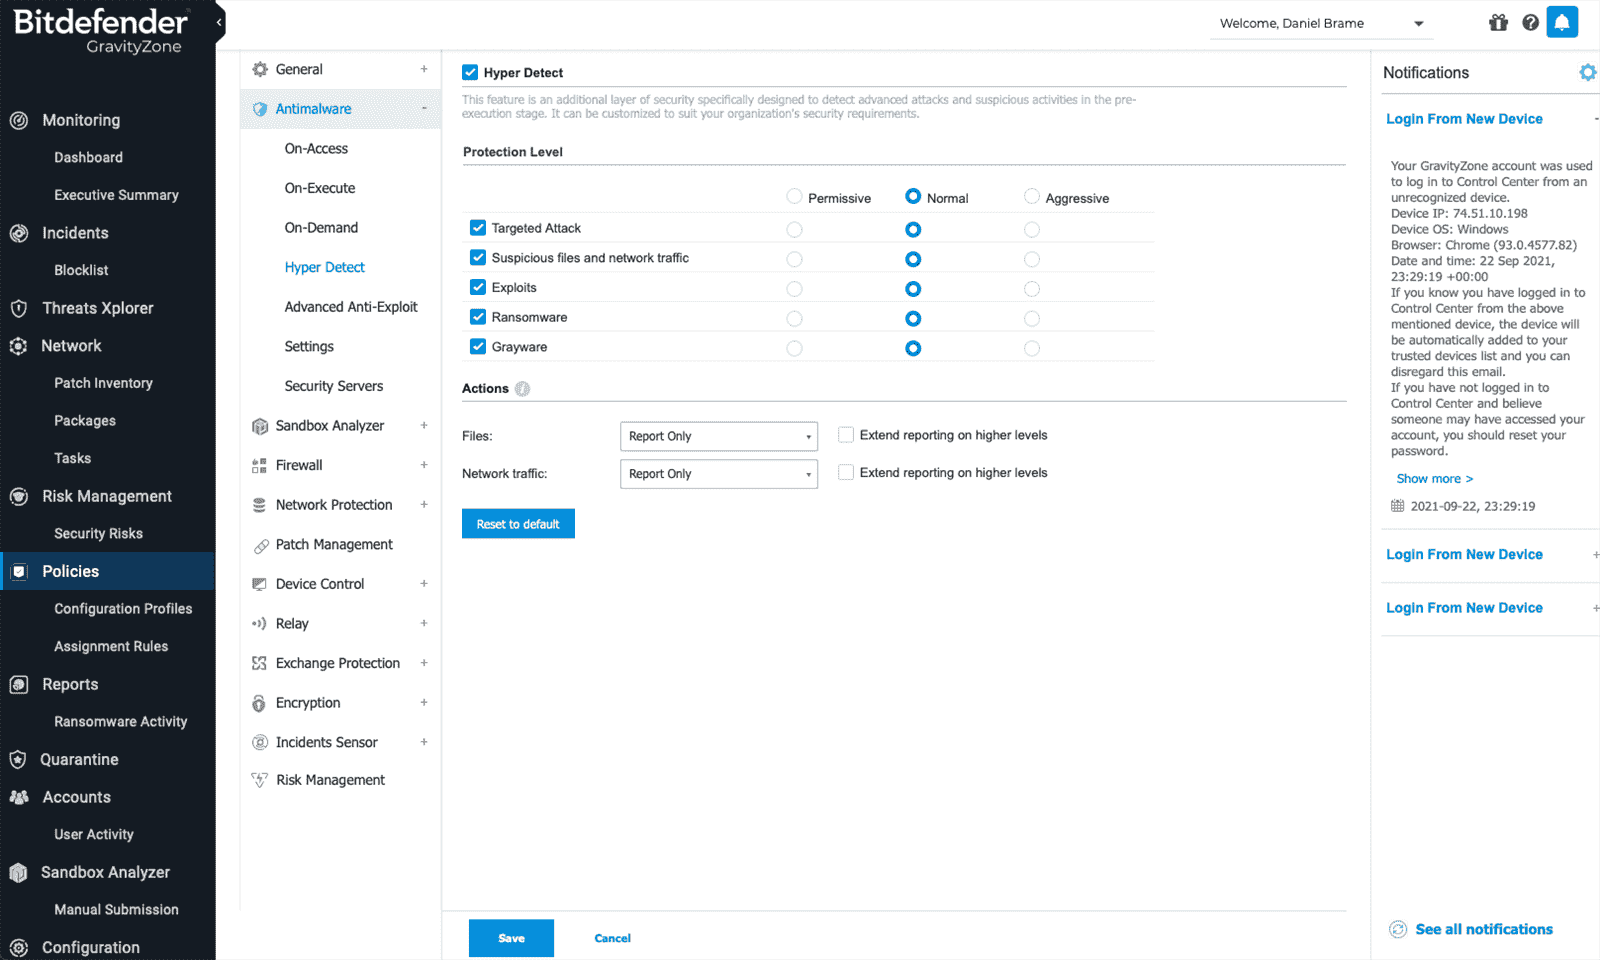Open the On-Execute submenu item
Image resolution: width=1600 pixels, height=960 pixels.
pyautogui.click(x=320, y=188)
